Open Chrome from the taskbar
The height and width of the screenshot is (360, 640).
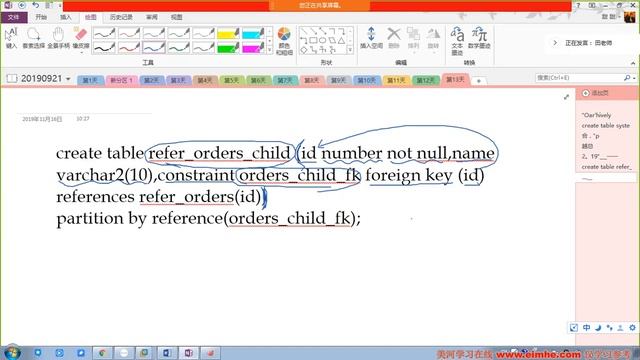(x=102, y=353)
